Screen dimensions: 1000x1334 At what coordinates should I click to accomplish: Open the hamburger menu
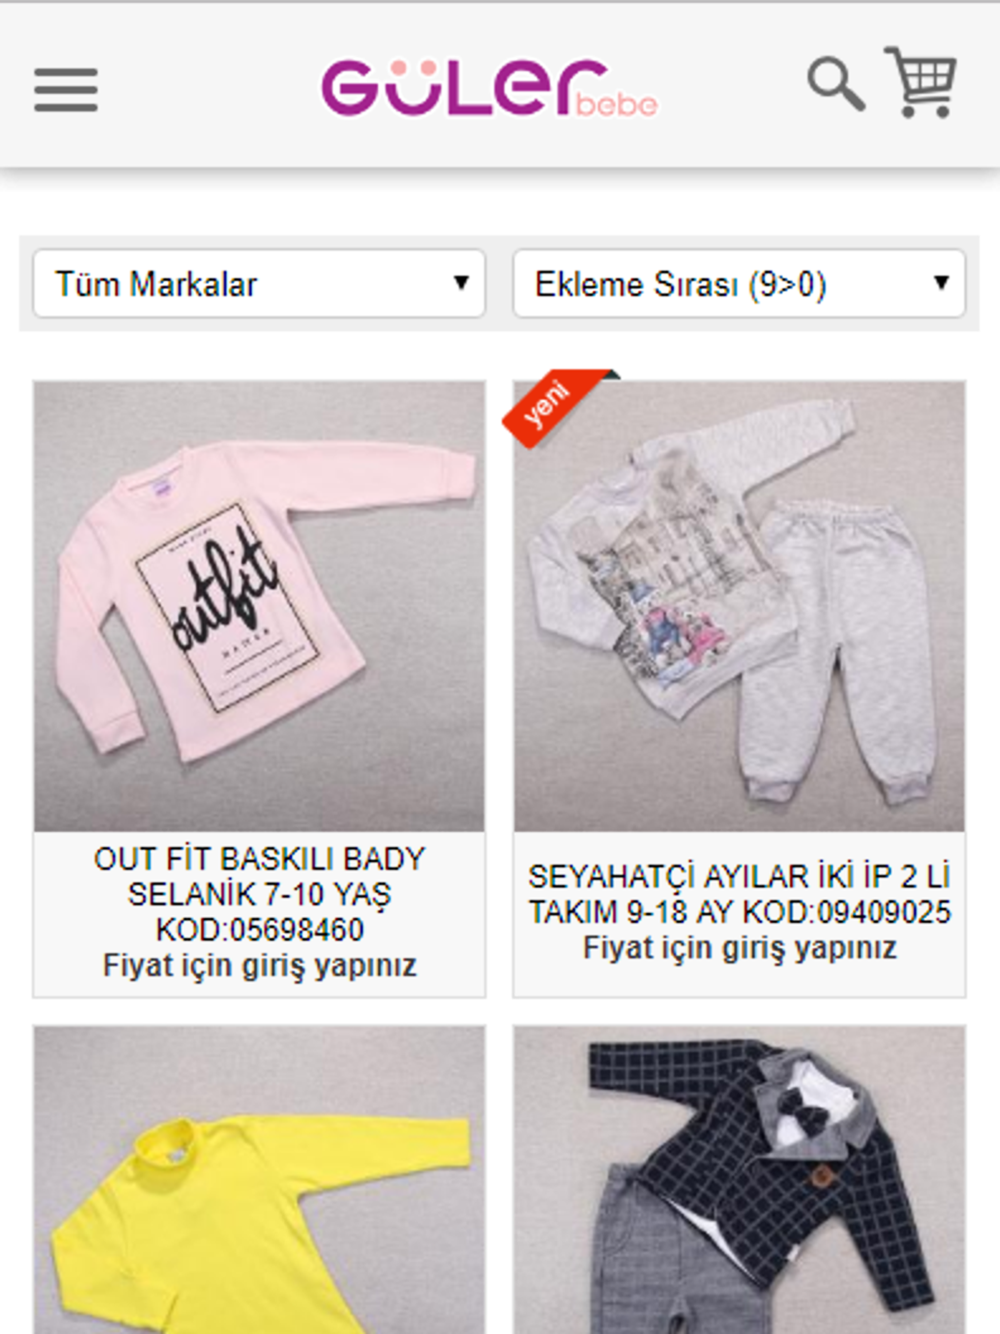(66, 89)
